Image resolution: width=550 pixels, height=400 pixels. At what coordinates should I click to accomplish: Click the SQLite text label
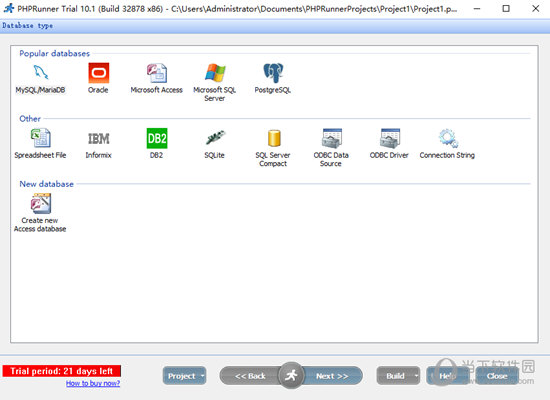[214, 155]
